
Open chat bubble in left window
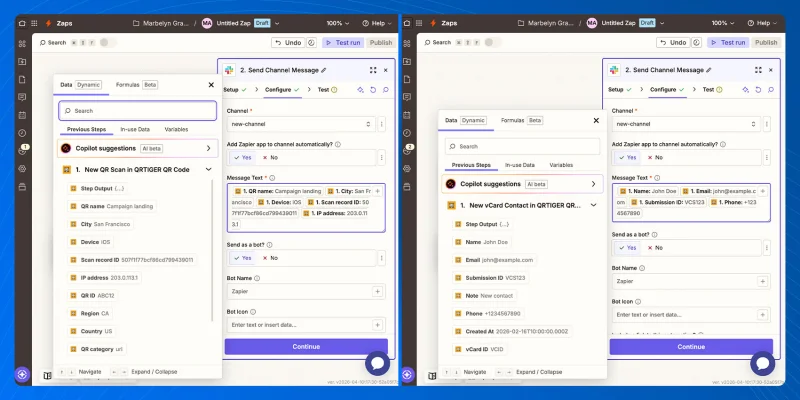point(378,363)
